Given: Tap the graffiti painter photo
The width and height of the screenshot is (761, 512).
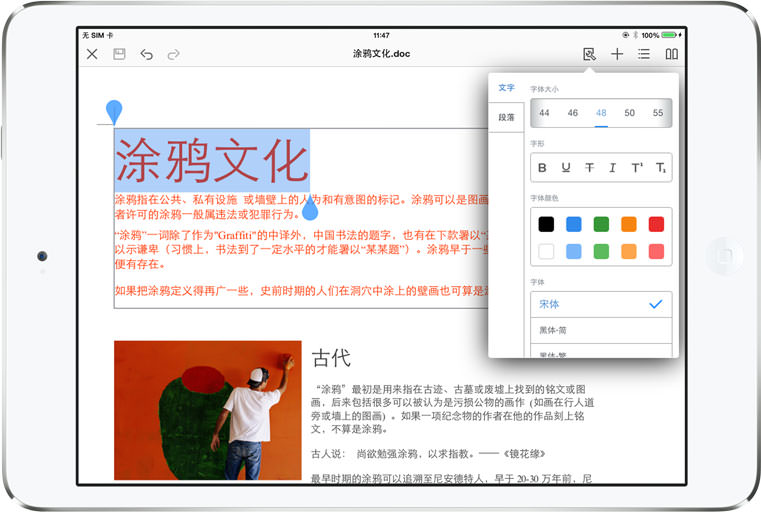Looking at the screenshot, I should click(x=207, y=410).
